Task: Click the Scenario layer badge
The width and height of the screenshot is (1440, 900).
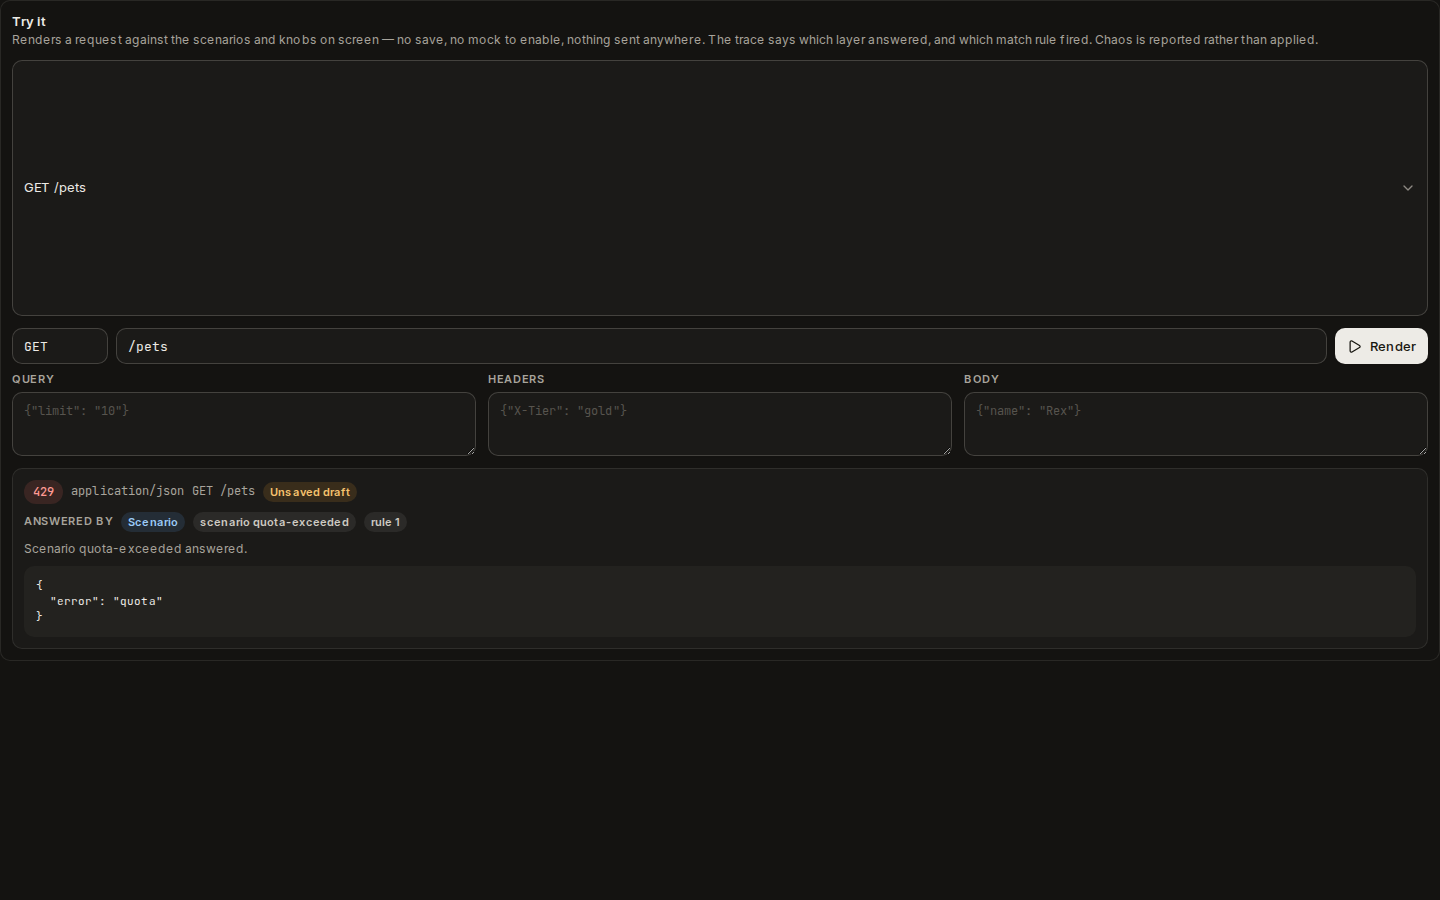Action: coord(153,522)
